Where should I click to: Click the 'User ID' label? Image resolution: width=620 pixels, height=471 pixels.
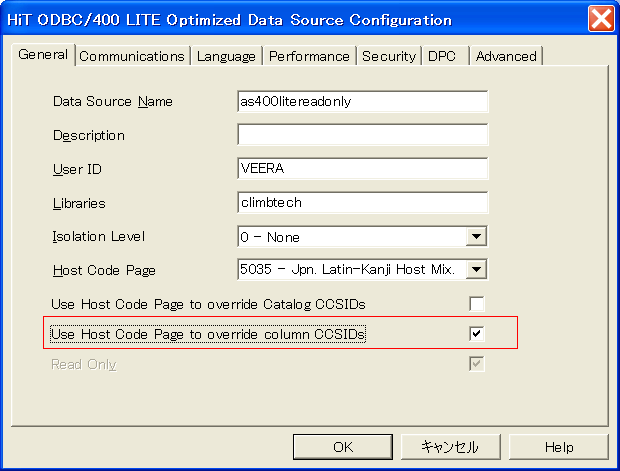77,169
